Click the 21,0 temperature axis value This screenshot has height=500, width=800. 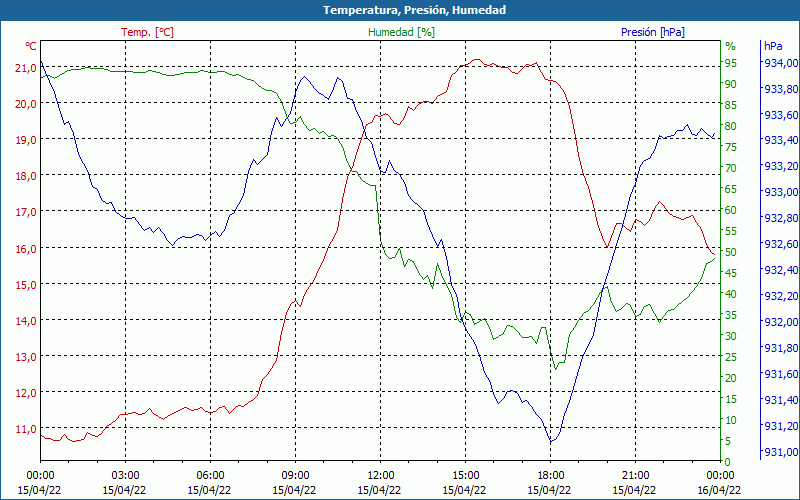click(x=26, y=68)
